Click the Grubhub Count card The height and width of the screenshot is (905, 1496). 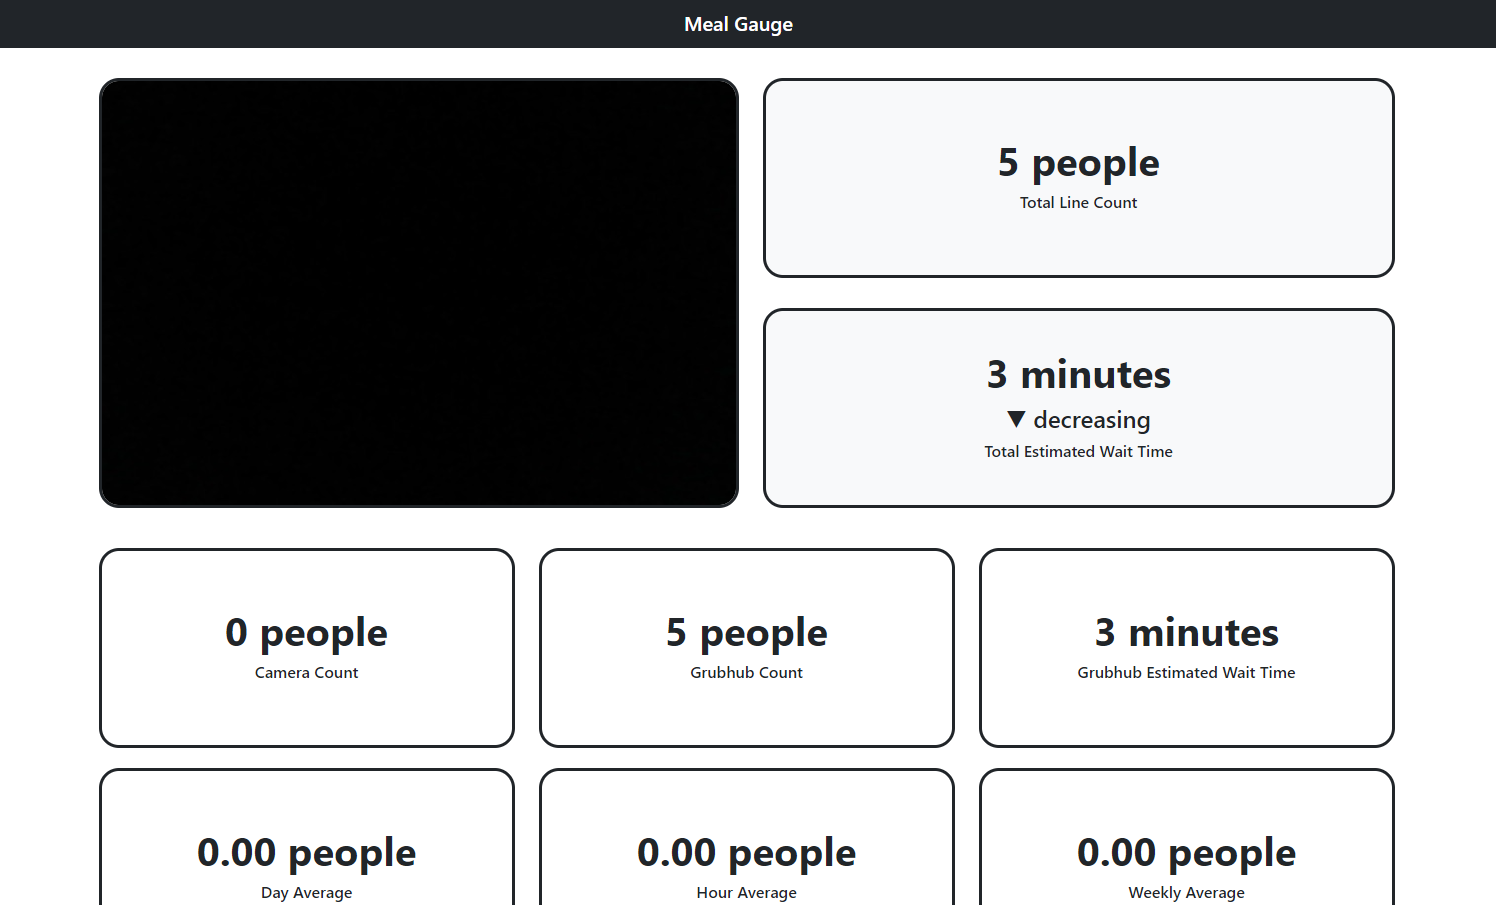[x=746, y=647]
